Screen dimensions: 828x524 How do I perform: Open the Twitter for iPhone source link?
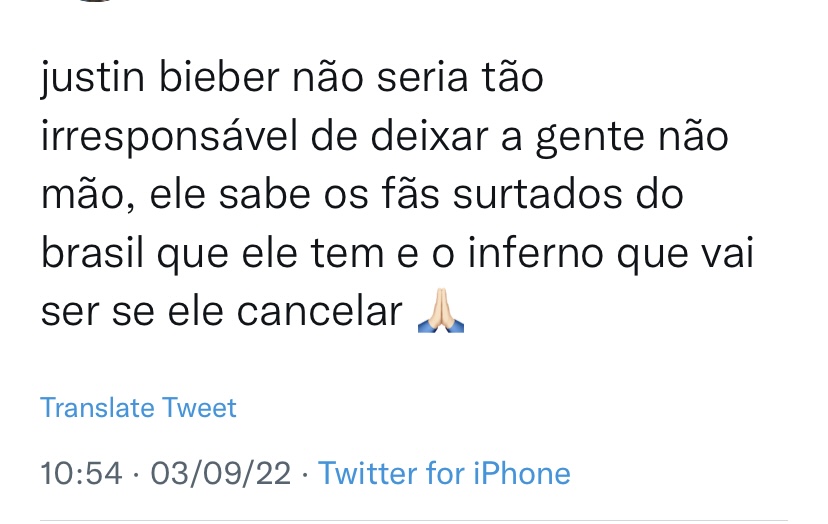click(444, 473)
